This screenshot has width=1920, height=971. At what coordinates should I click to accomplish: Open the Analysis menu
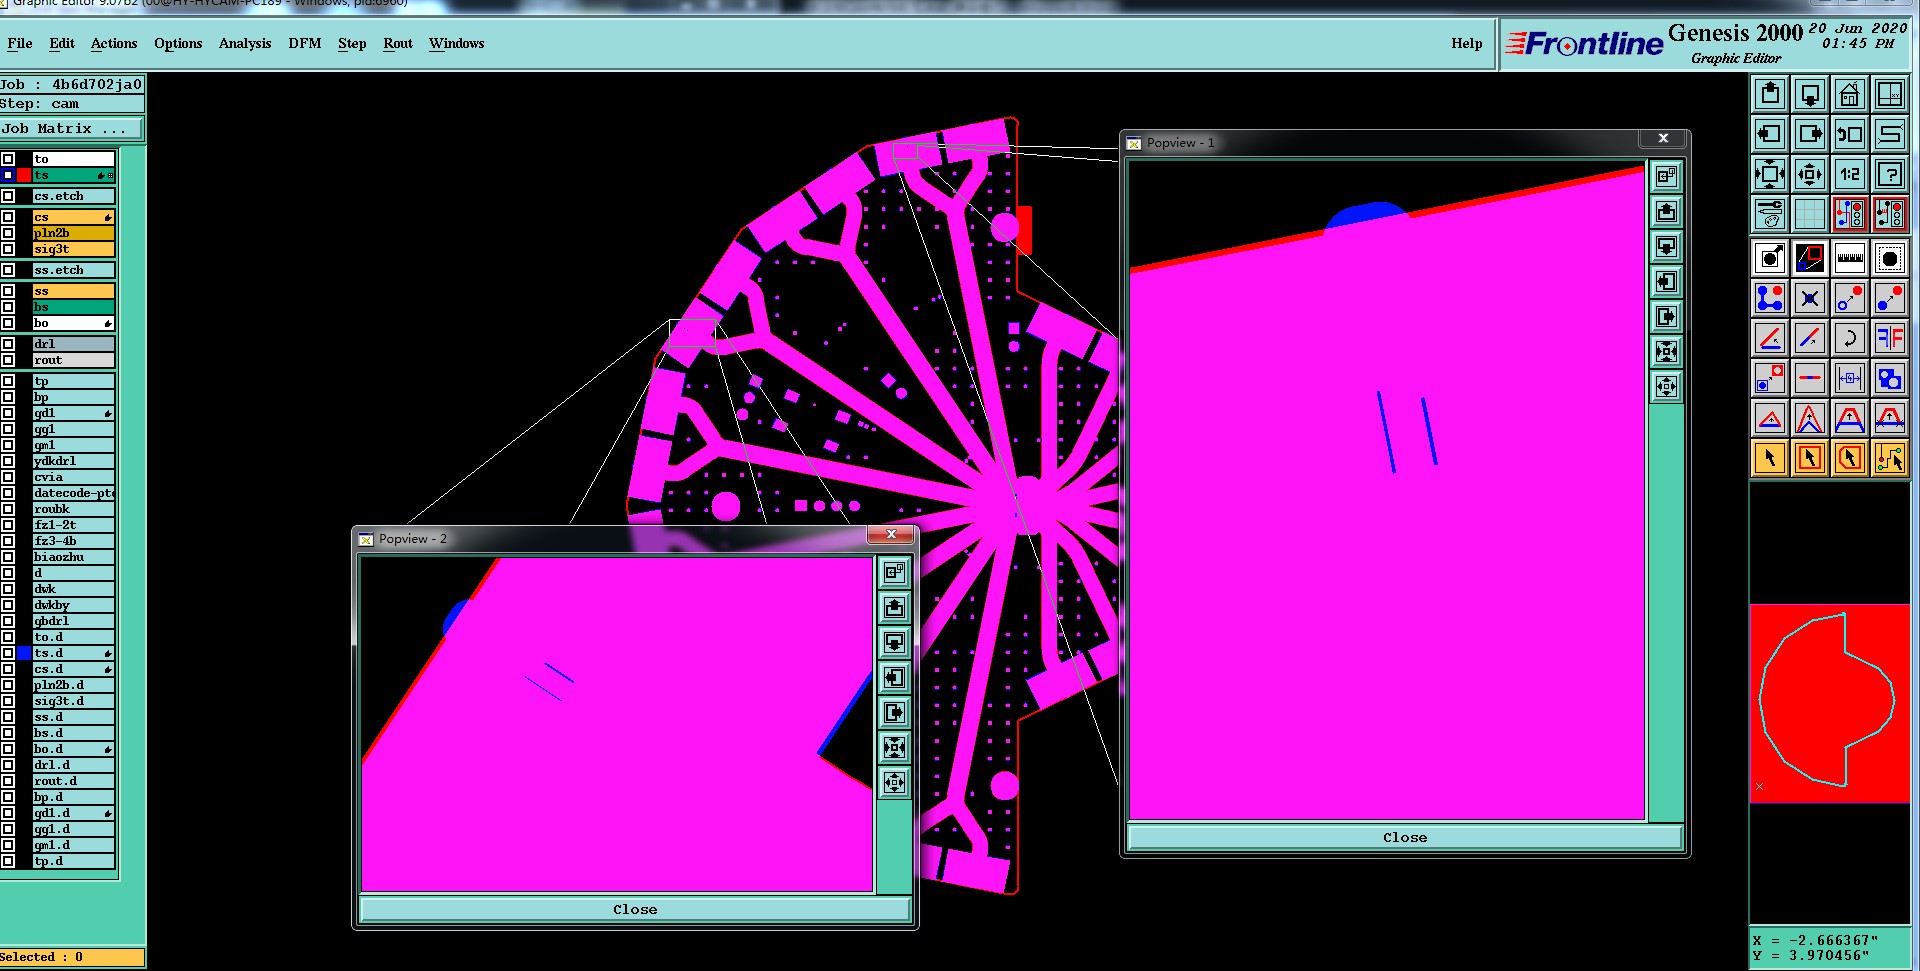(245, 43)
